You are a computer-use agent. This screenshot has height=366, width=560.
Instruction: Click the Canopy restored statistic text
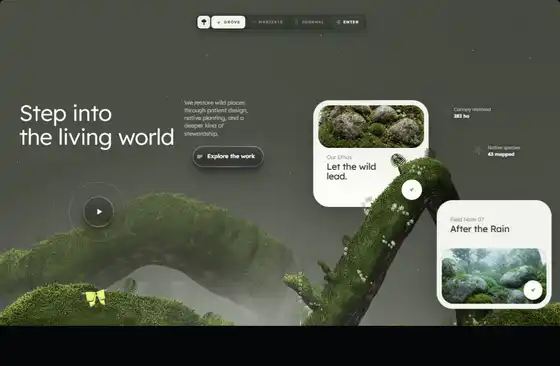click(x=472, y=113)
